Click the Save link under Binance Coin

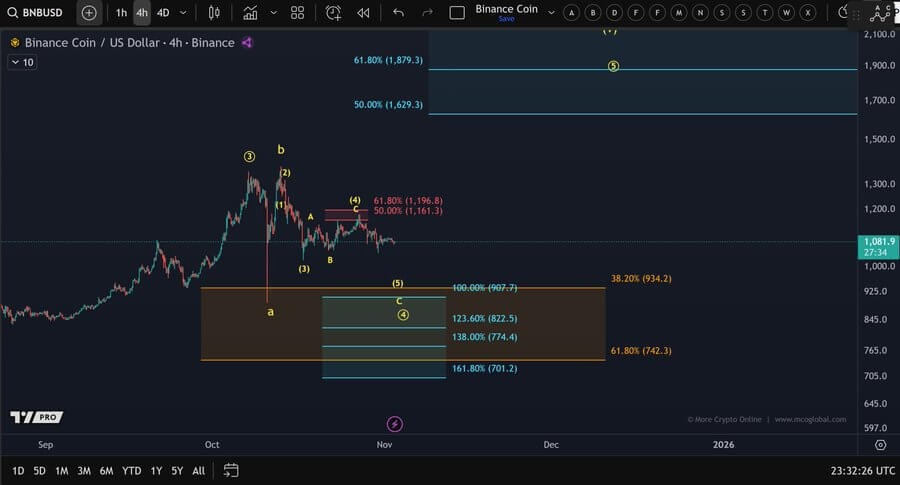pos(506,19)
